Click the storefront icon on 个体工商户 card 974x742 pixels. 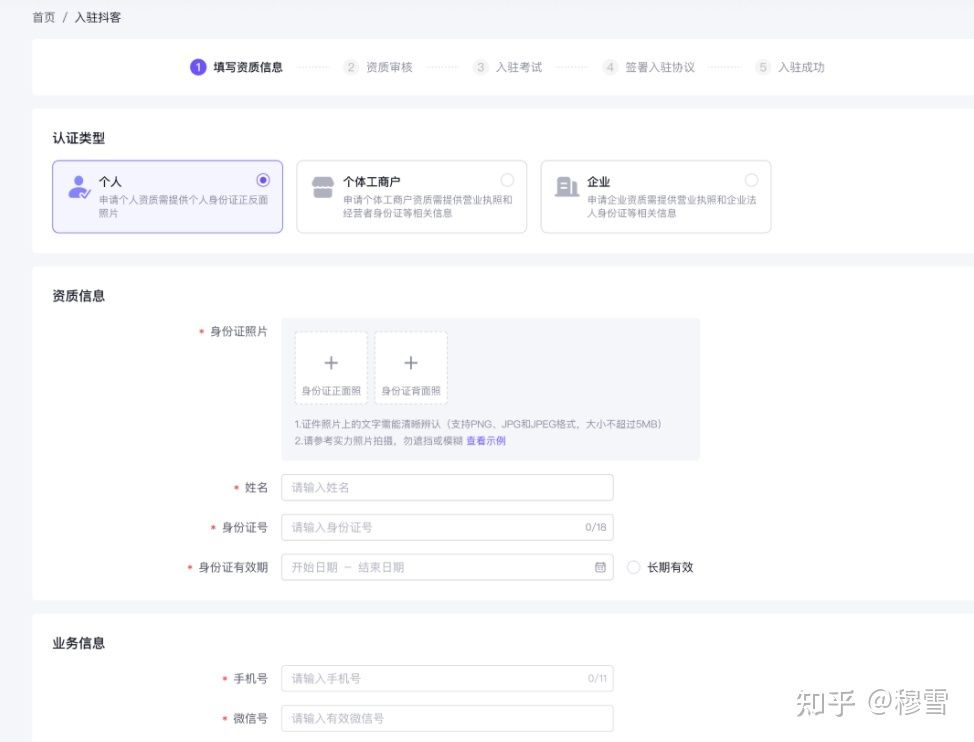click(x=324, y=185)
